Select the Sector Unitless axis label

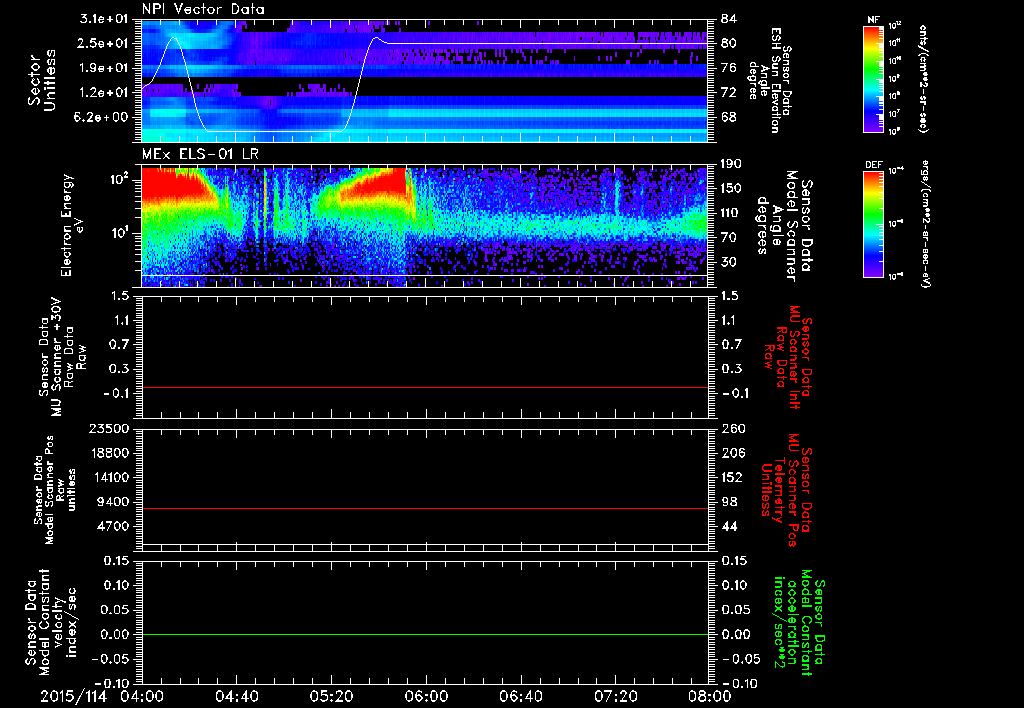tap(42, 80)
